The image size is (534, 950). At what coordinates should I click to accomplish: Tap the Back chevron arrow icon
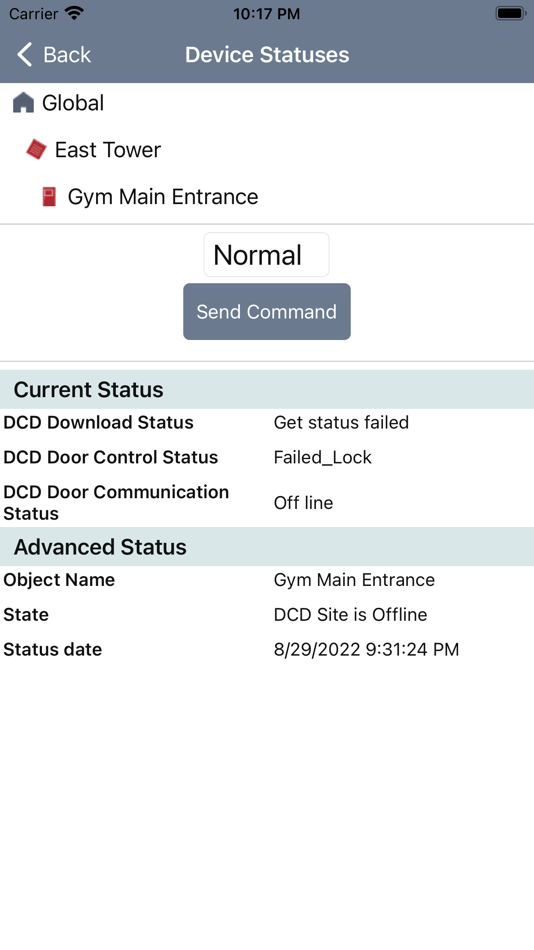pyautogui.click(x=24, y=55)
